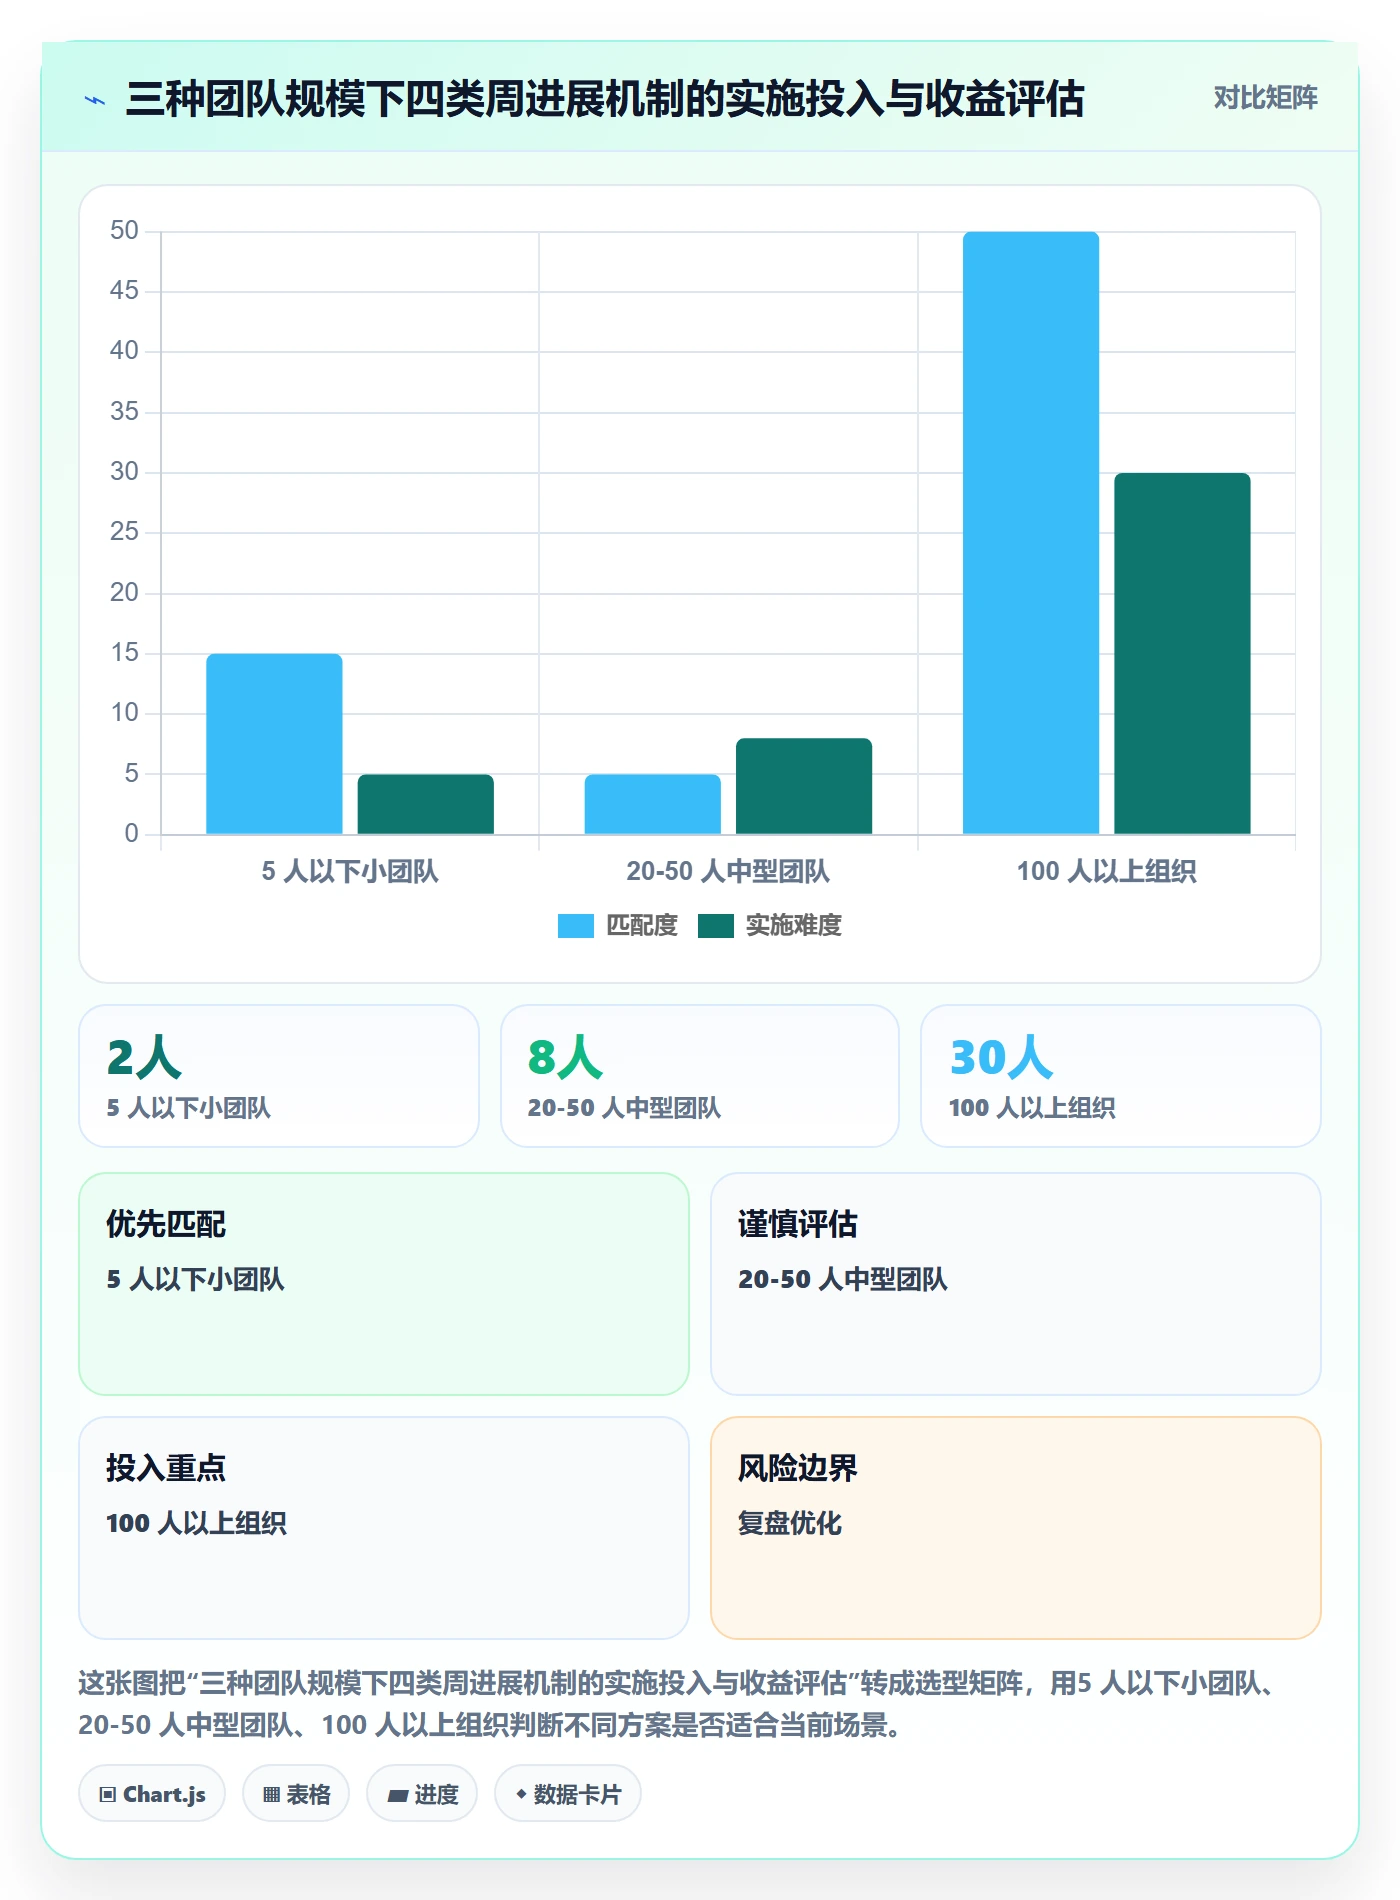Open the 投入重点 matrix card

[x=384, y=1528]
